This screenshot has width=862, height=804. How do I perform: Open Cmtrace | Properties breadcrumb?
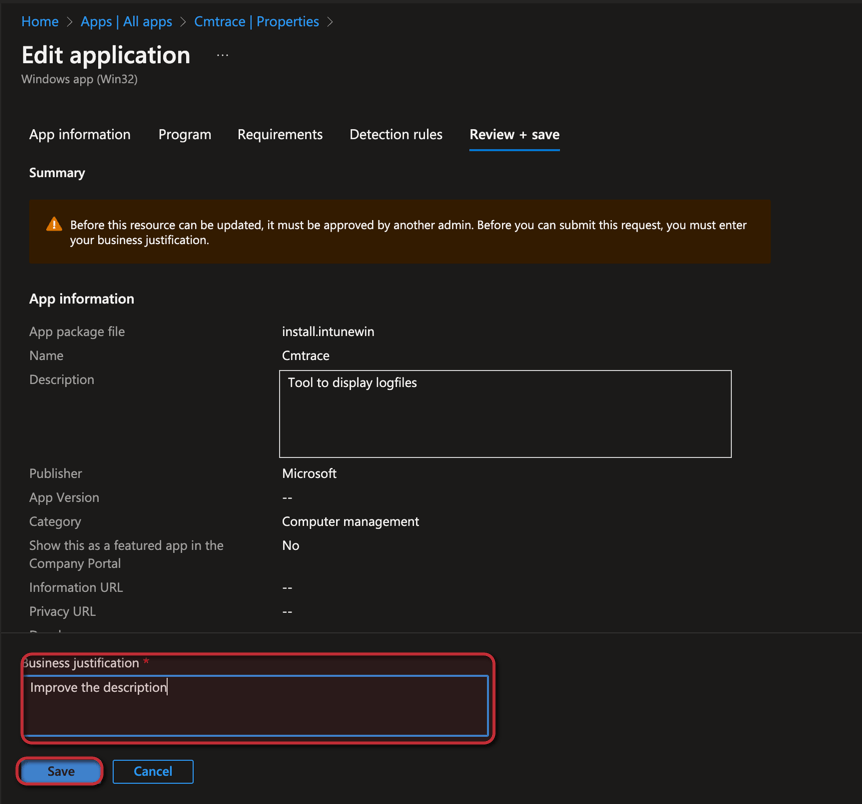coord(256,21)
